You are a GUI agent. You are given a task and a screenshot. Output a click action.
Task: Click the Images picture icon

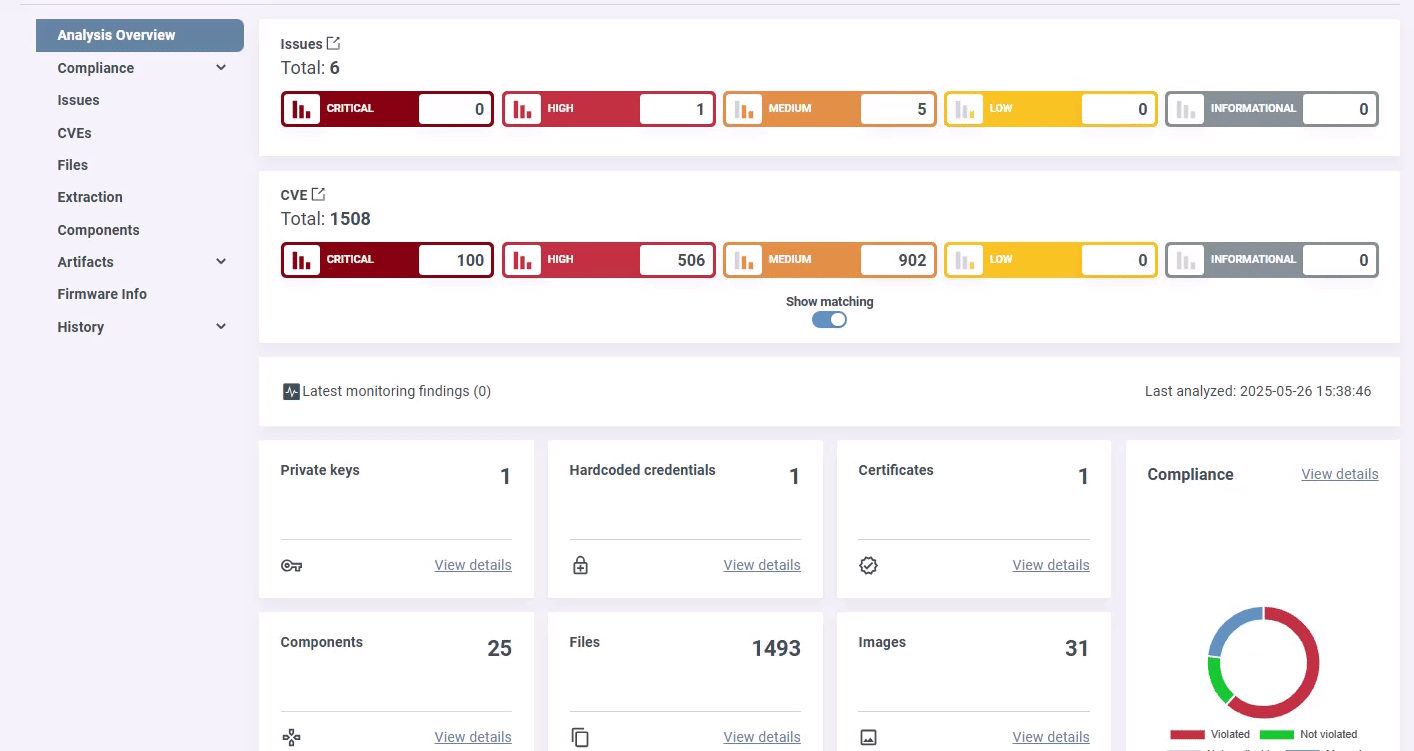pos(868,738)
